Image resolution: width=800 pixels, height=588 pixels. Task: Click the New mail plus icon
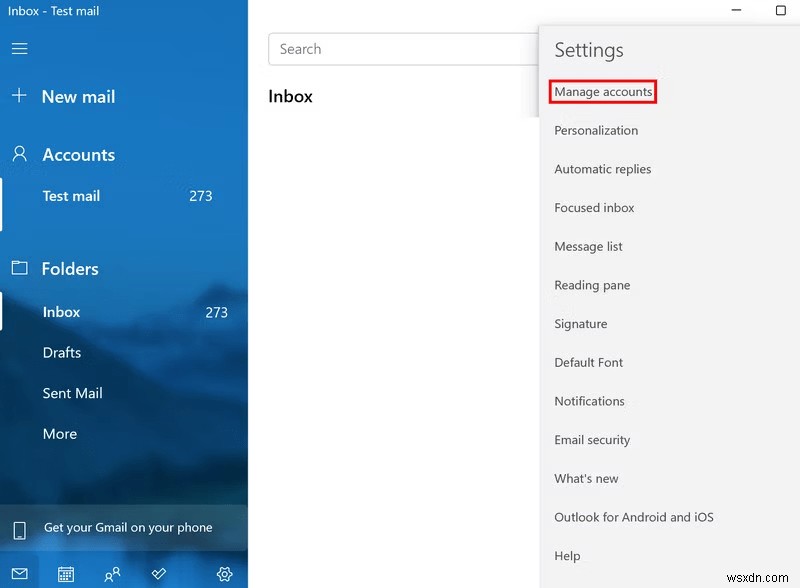click(19, 96)
